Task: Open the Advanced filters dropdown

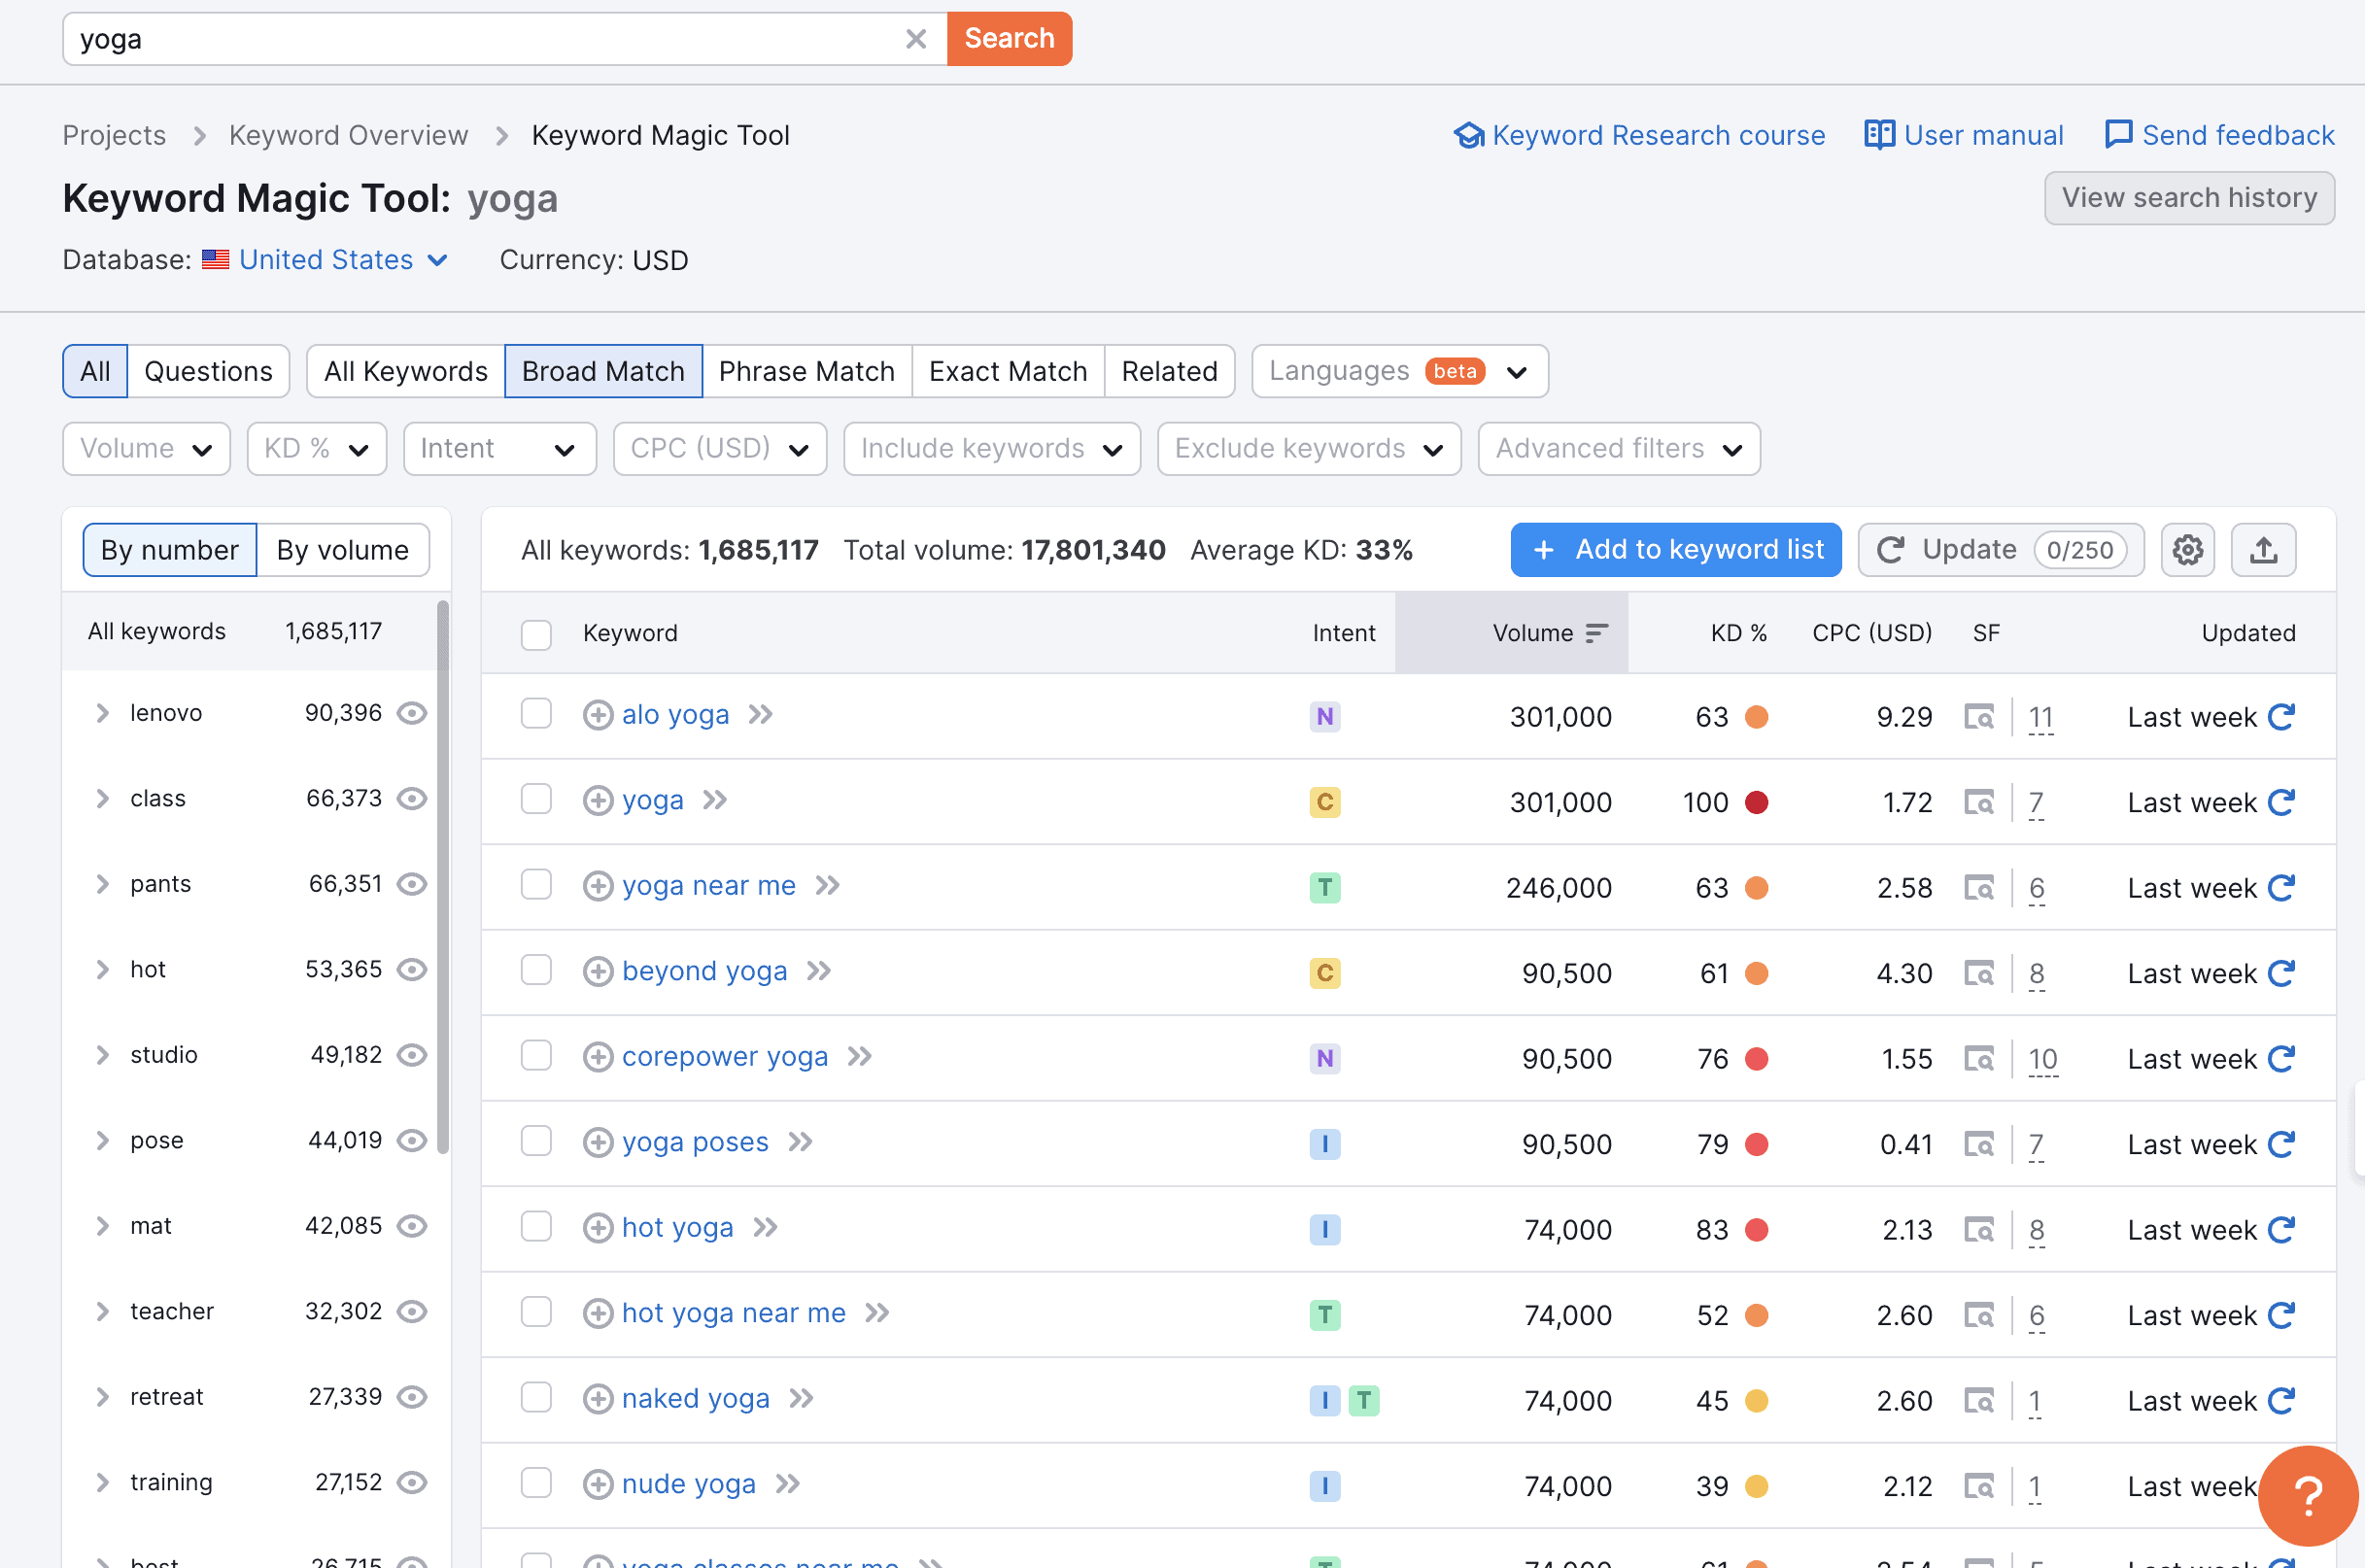Action: 1618,449
